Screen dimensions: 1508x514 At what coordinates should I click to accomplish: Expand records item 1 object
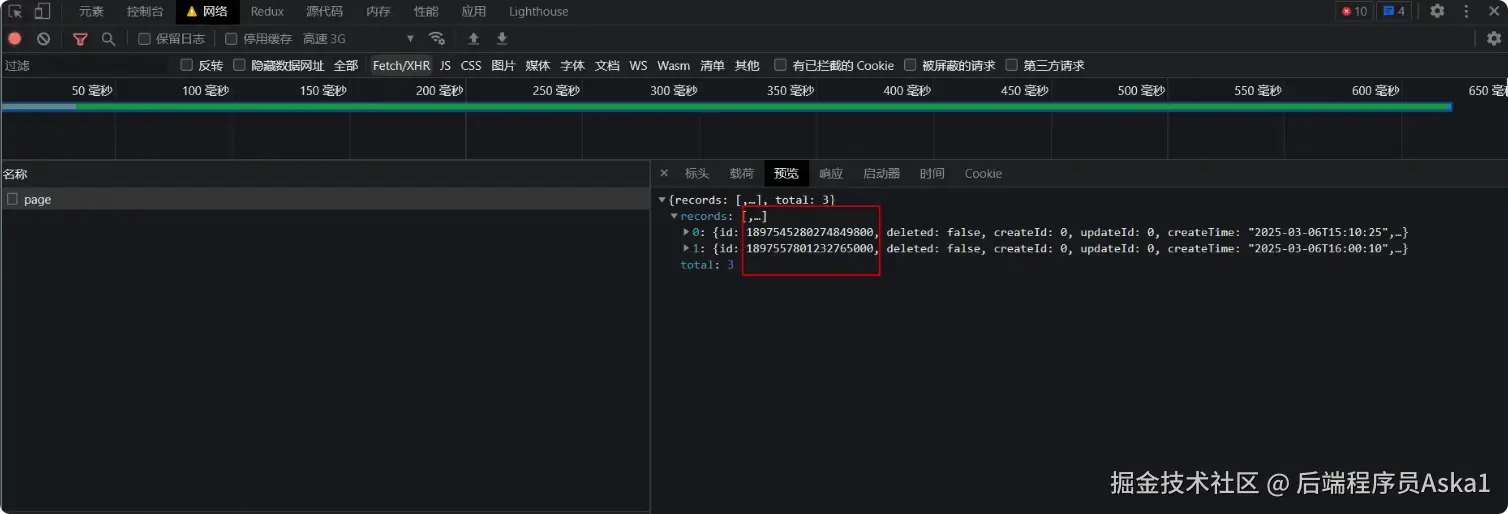coord(686,248)
